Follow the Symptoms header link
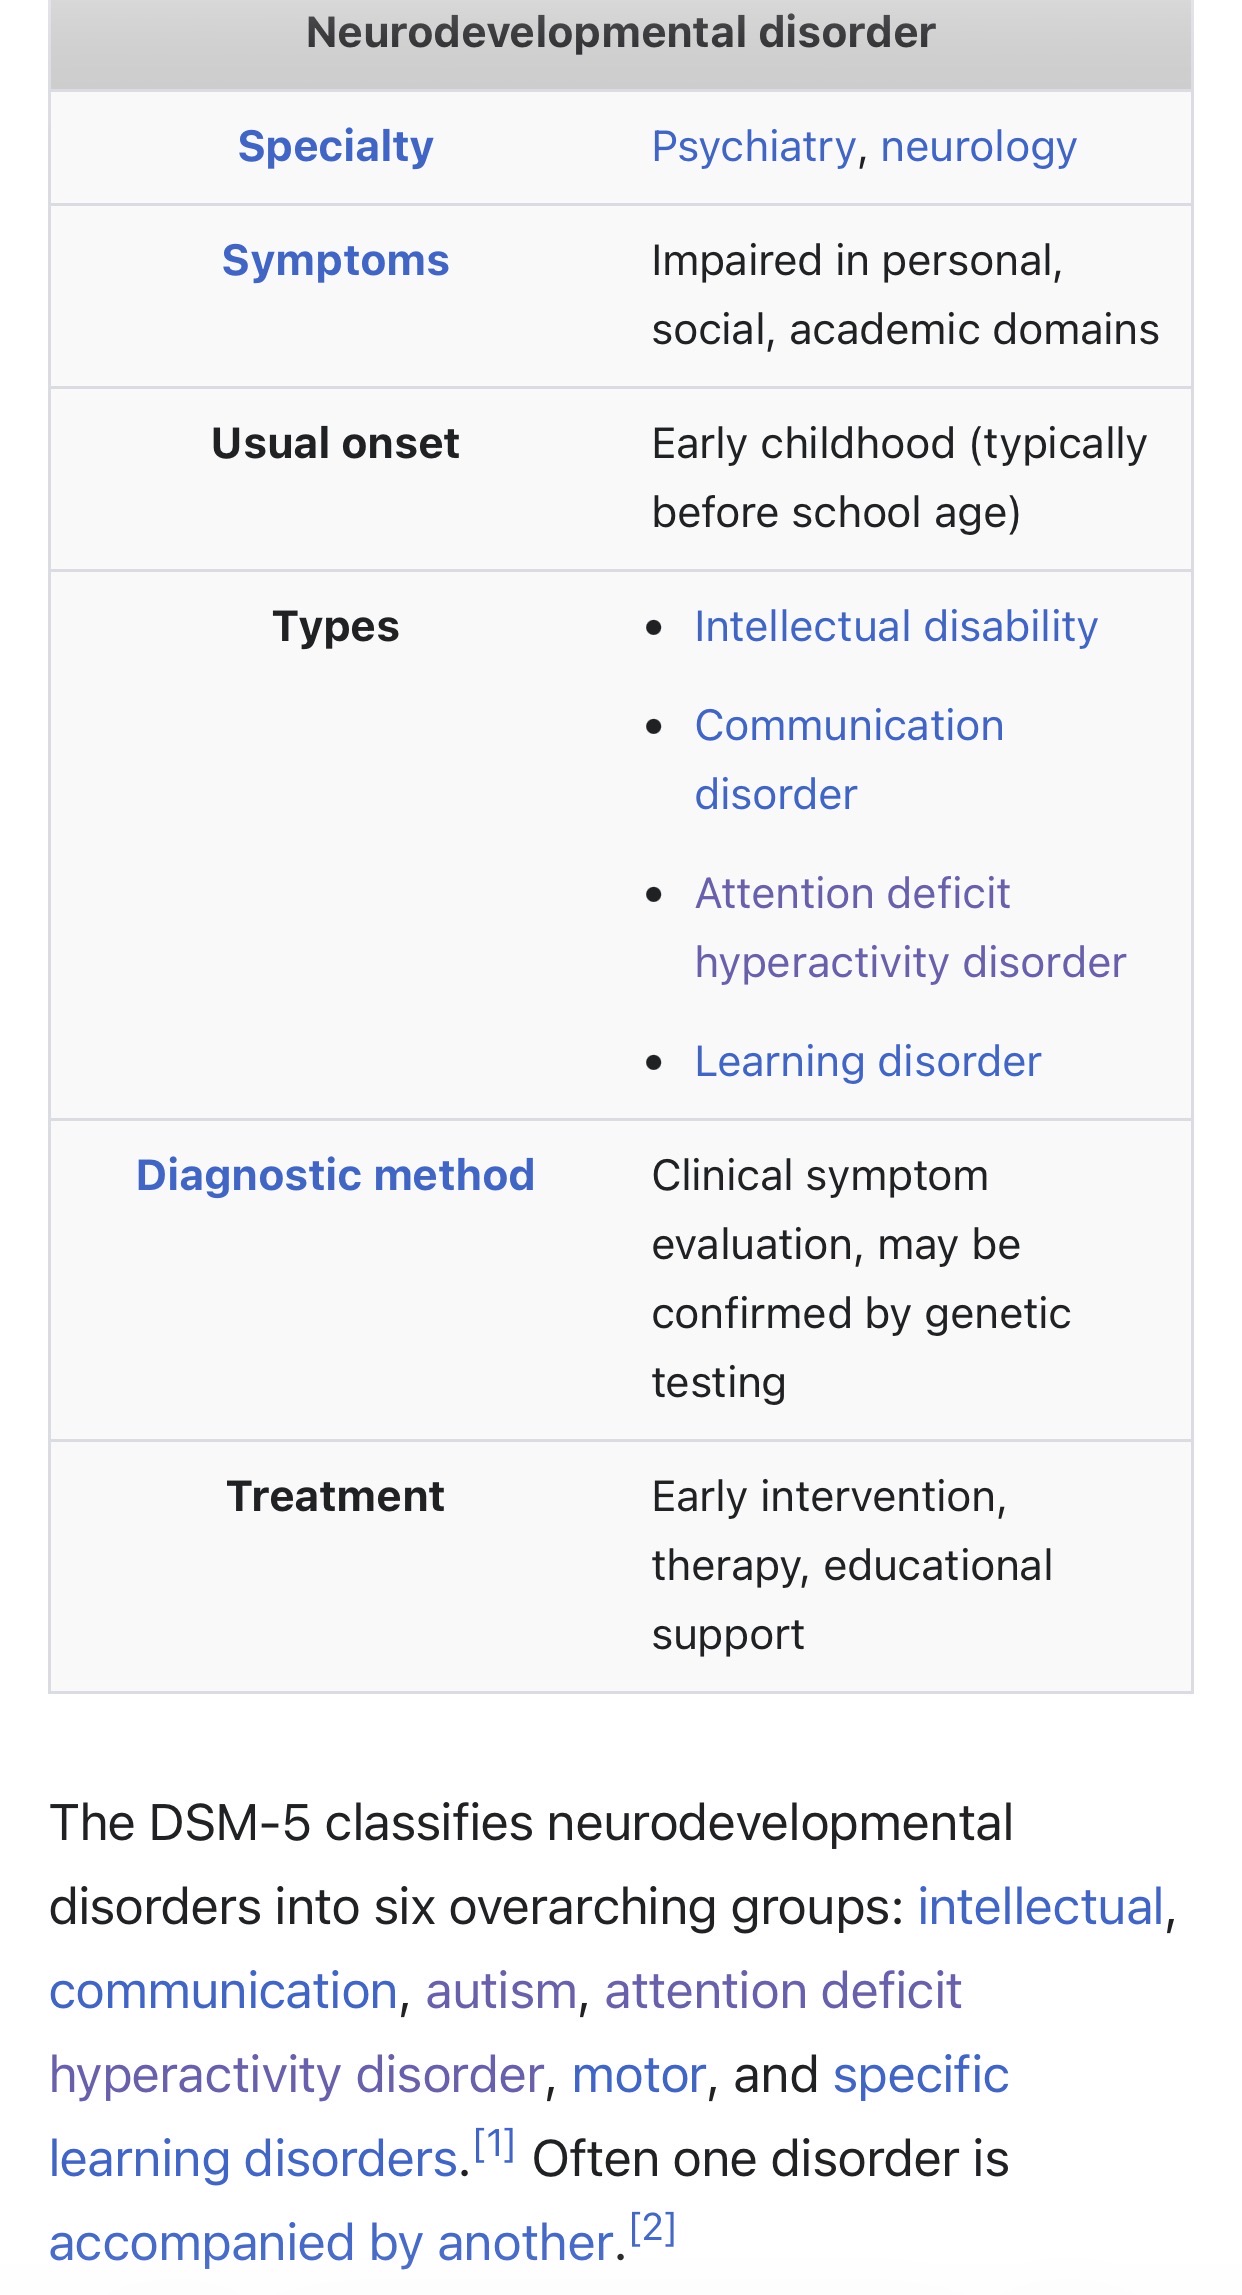Viewport: 1242px width, 2295px height. click(x=335, y=261)
